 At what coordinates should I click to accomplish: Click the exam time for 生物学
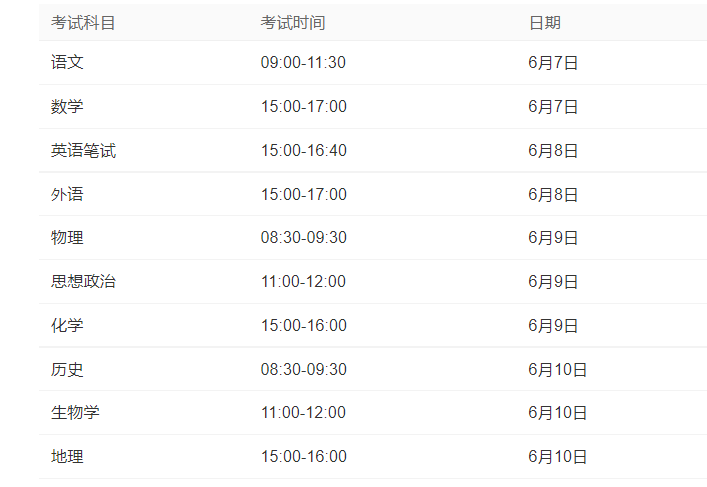click(x=303, y=412)
